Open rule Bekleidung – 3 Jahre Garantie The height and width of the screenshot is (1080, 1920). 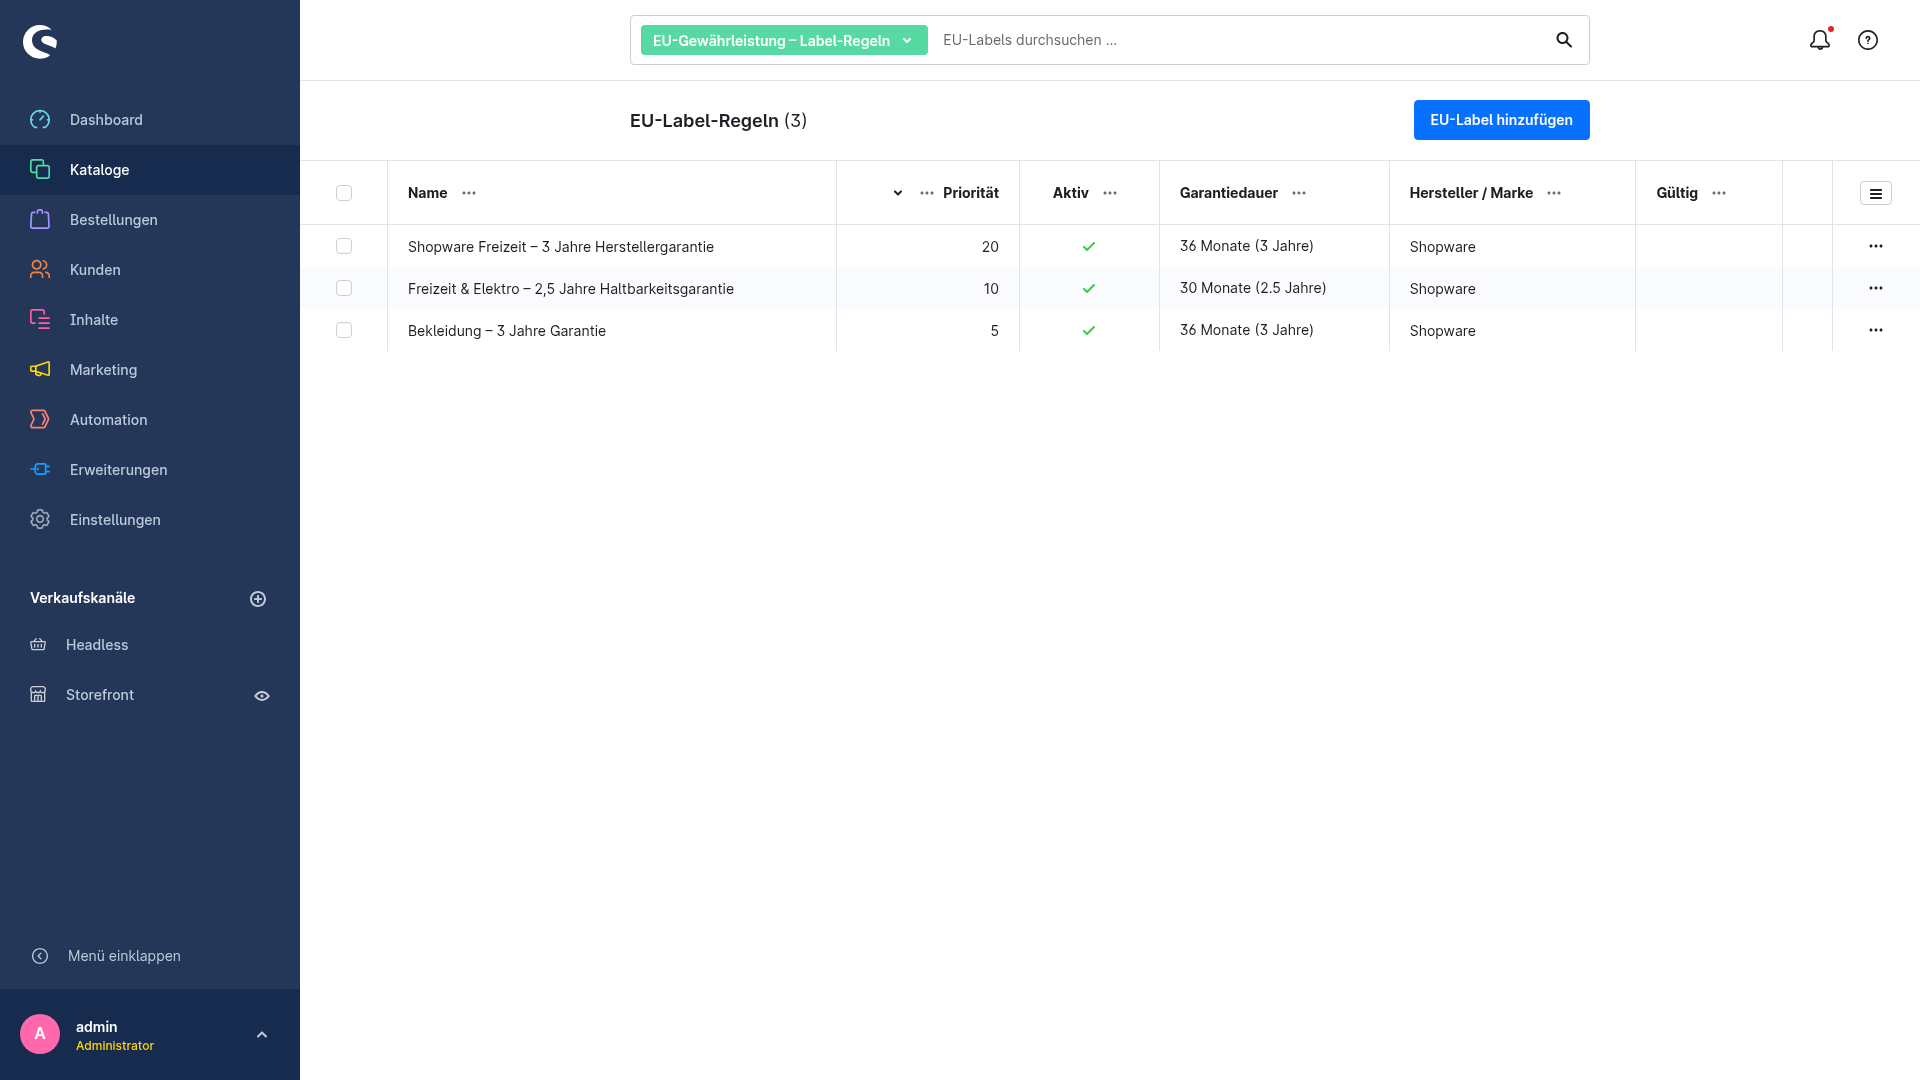click(x=507, y=331)
